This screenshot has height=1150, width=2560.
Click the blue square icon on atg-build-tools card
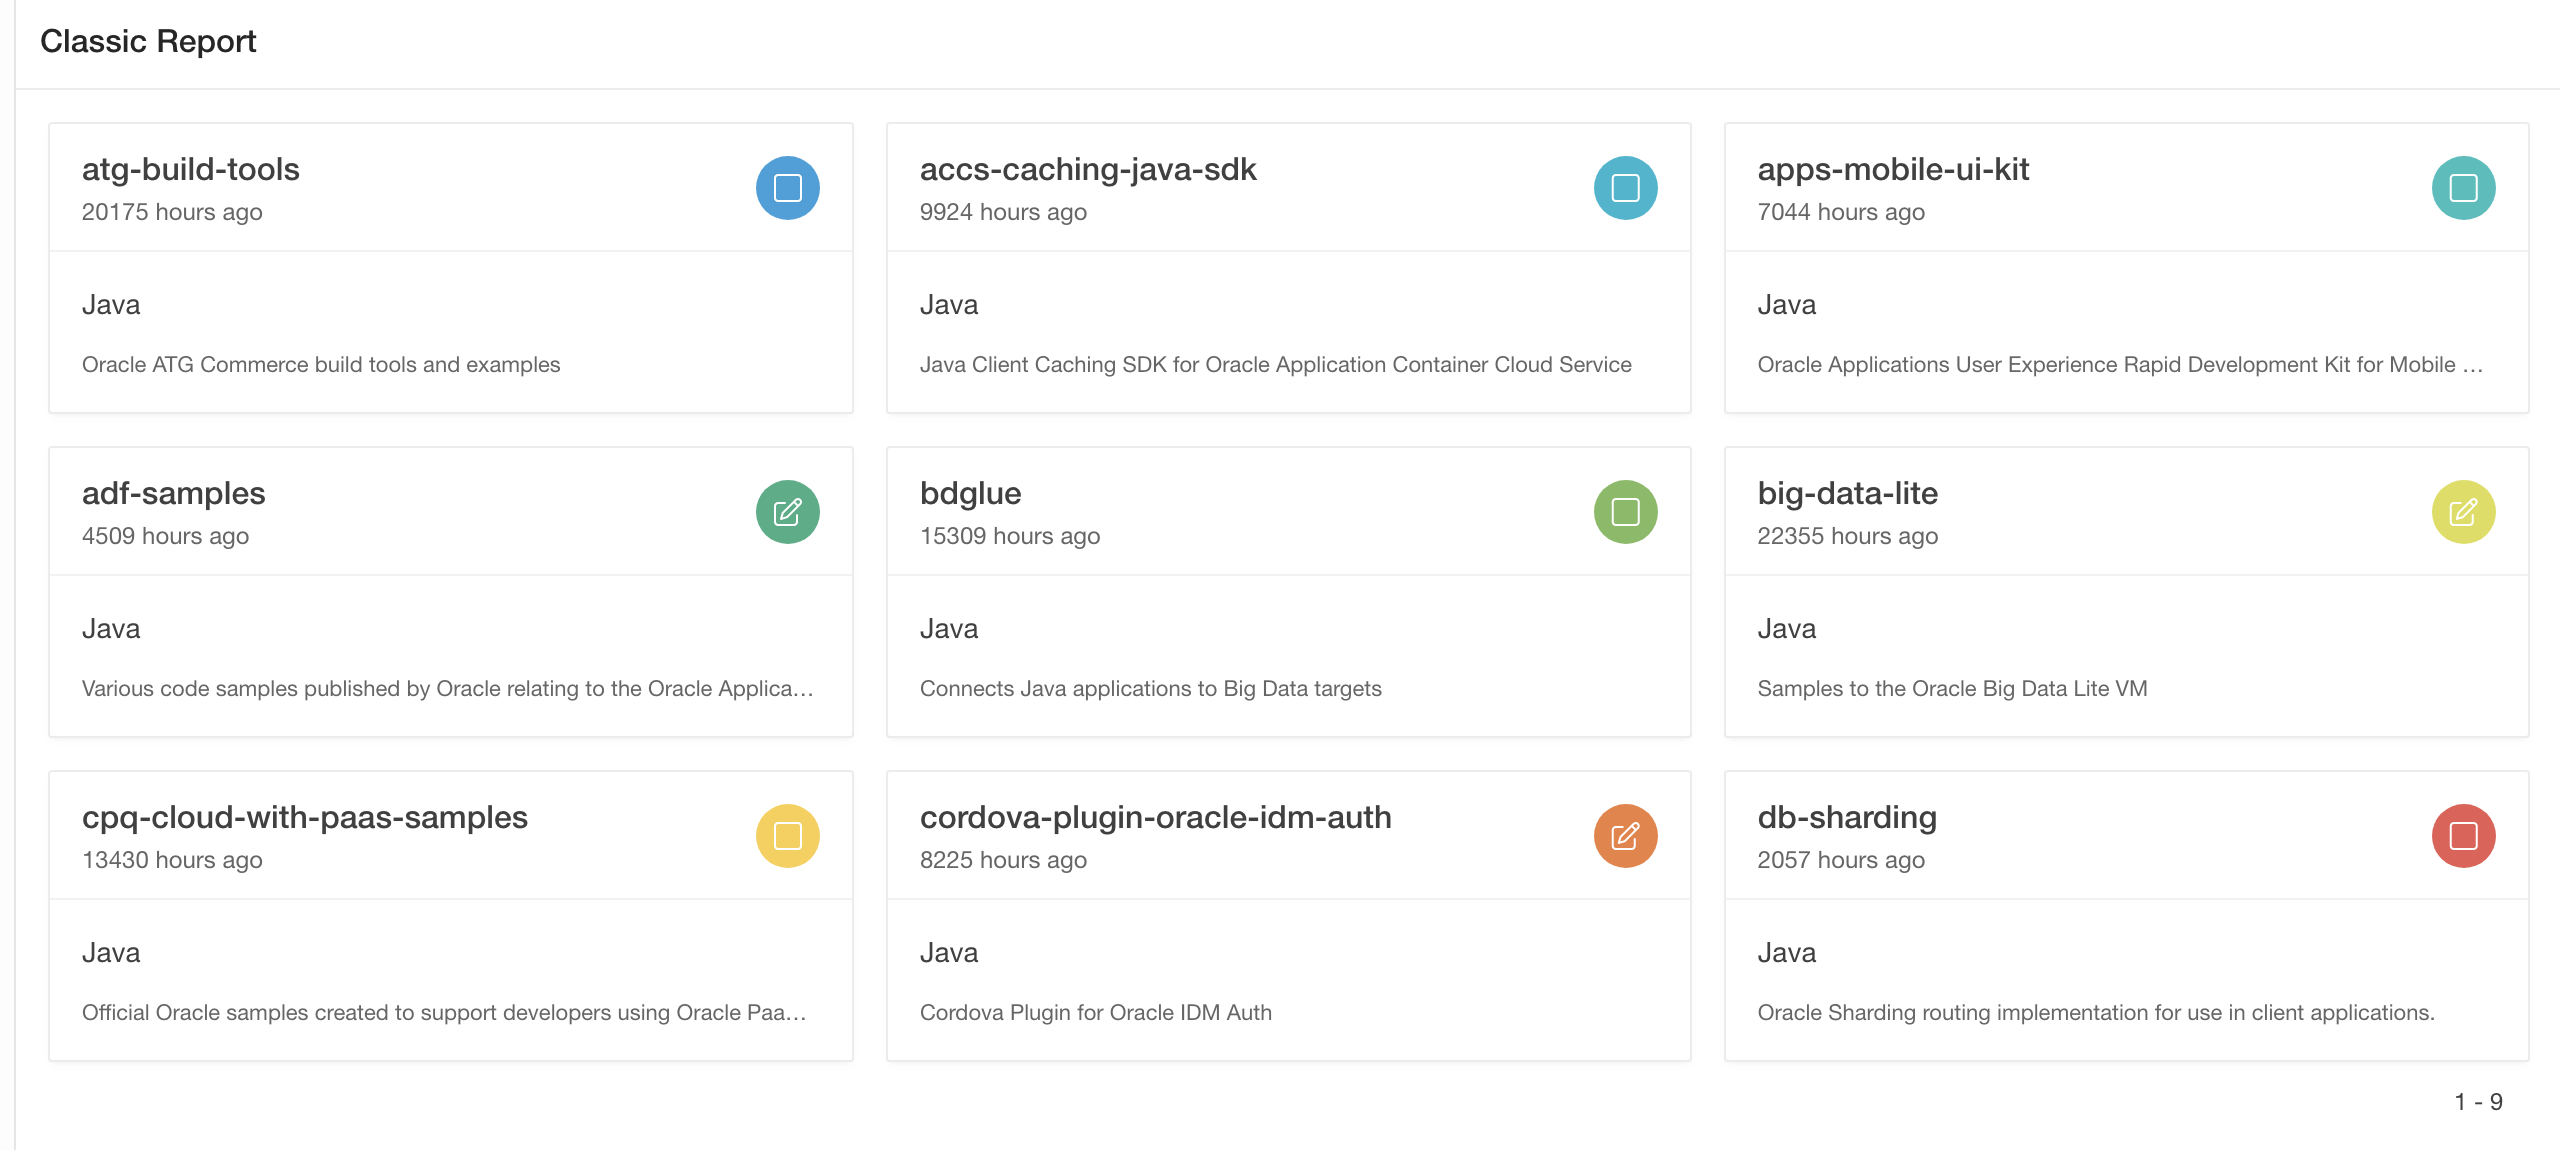pos(787,188)
